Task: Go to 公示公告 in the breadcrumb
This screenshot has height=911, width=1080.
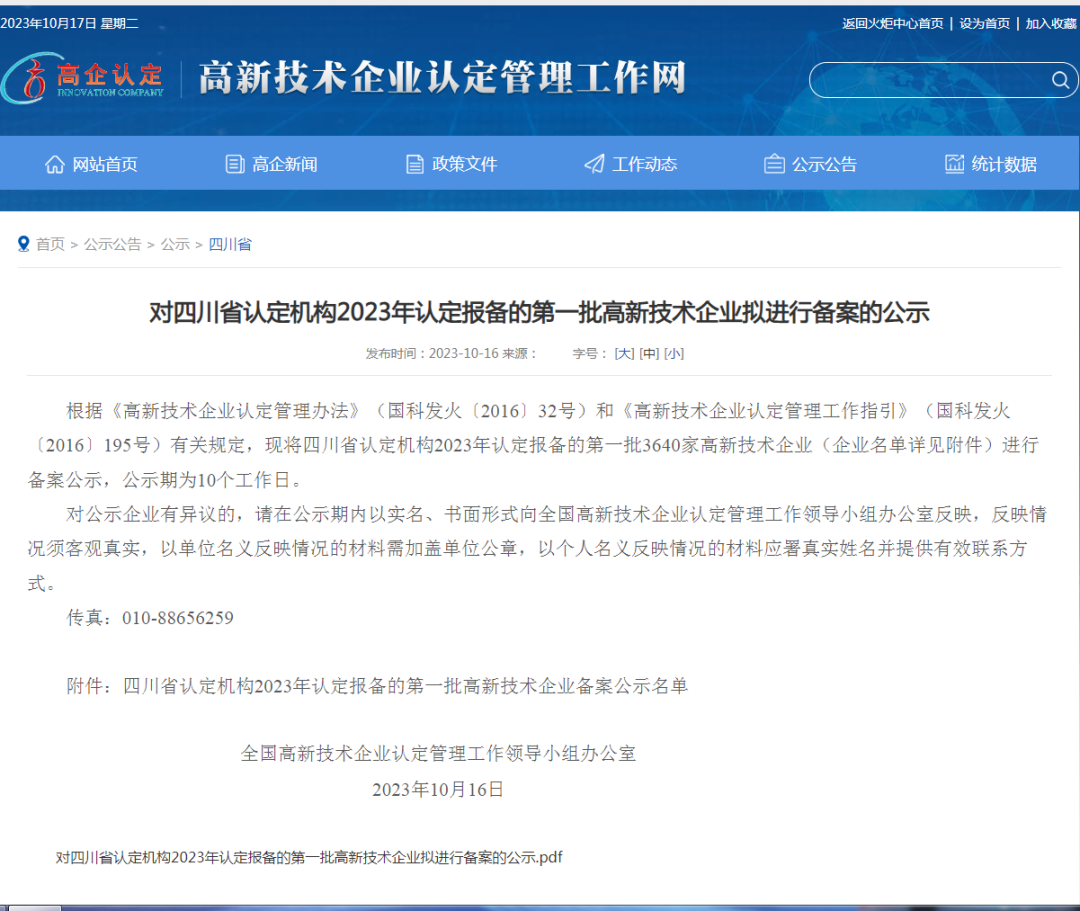Action: [112, 244]
